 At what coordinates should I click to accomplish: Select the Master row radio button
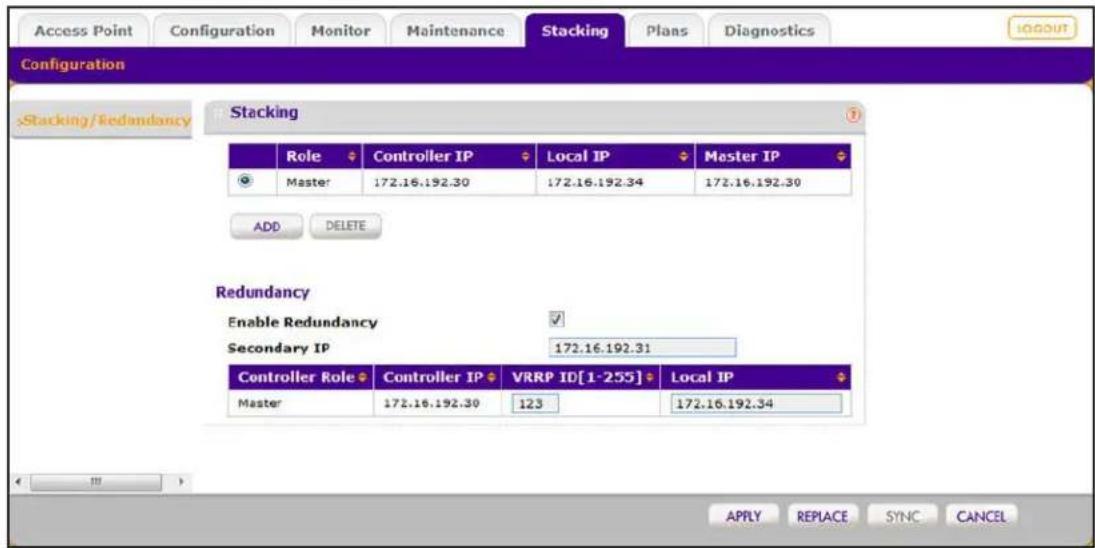click(x=244, y=180)
